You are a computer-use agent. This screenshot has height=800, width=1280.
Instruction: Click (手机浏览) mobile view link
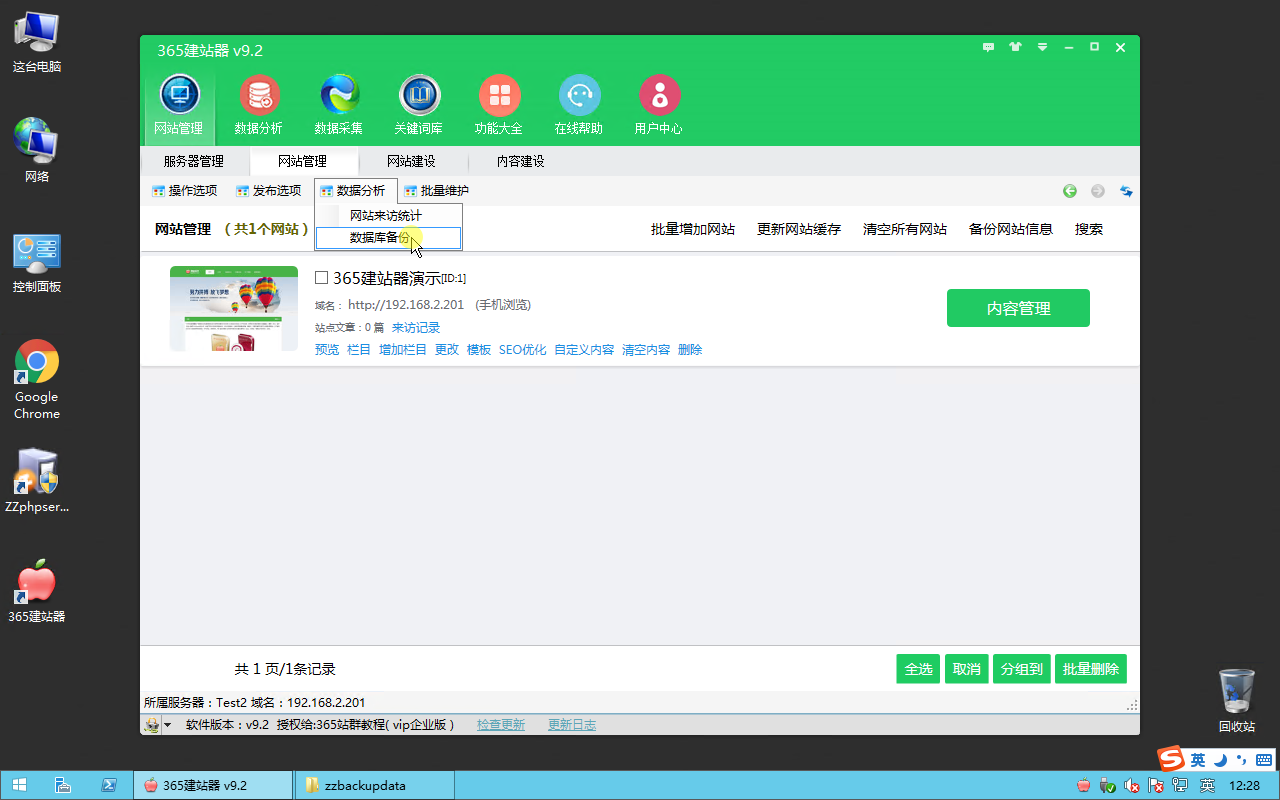(503, 305)
